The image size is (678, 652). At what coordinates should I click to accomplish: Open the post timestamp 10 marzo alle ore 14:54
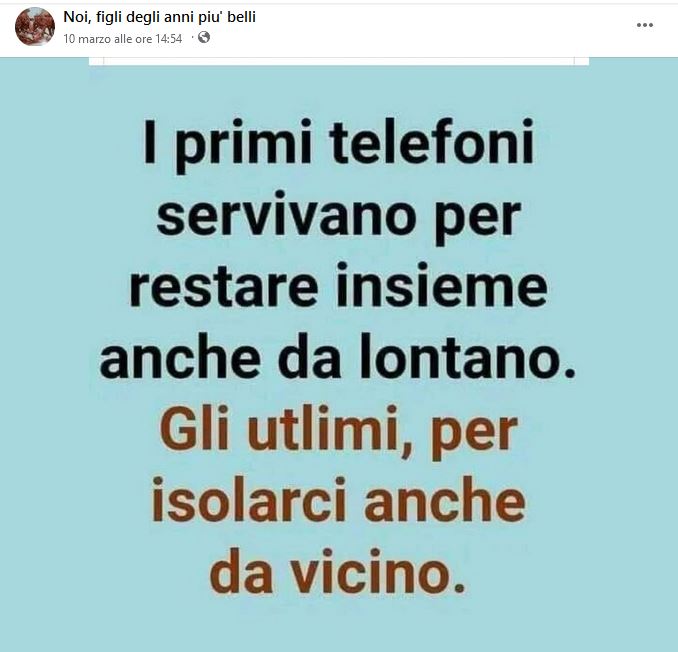coord(123,39)
